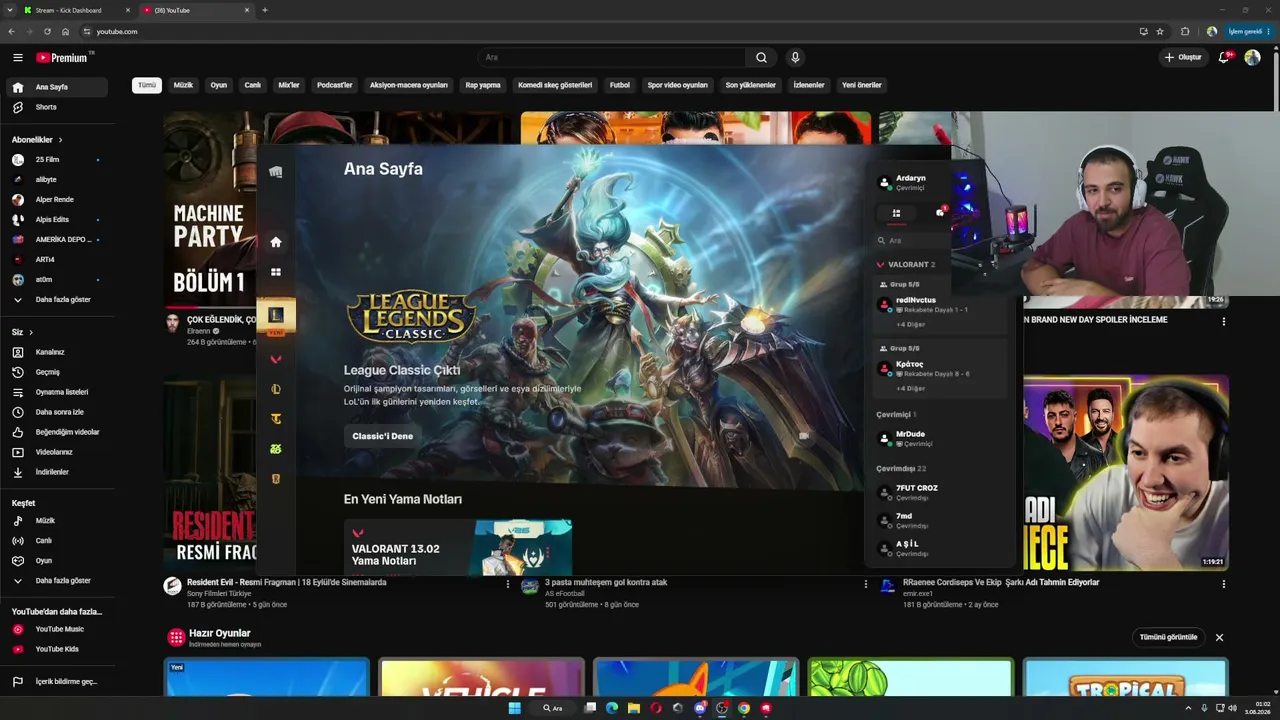The image size is (1280, 720).
Task: Open the Riot friends list tab icon
Action: pos(896,213)
